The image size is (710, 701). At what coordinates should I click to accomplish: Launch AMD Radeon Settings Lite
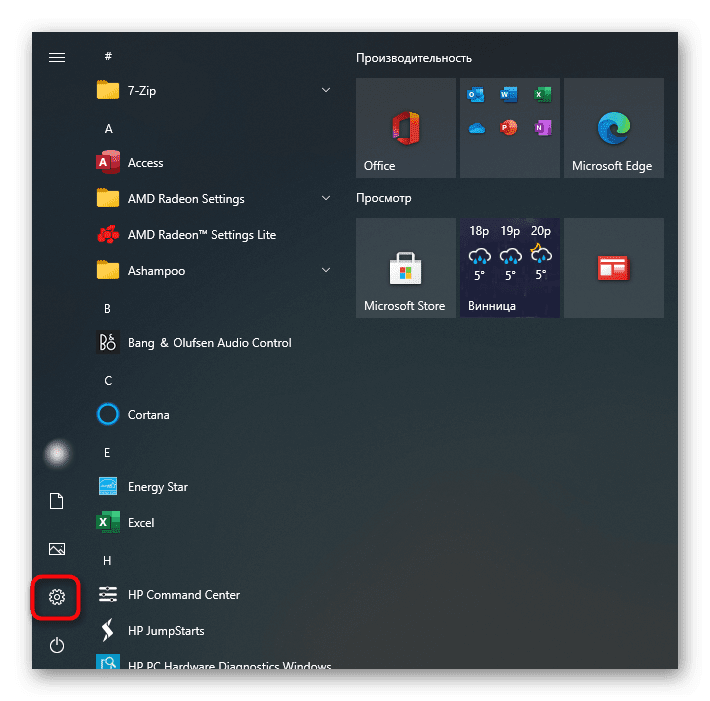tap(213, 235)
